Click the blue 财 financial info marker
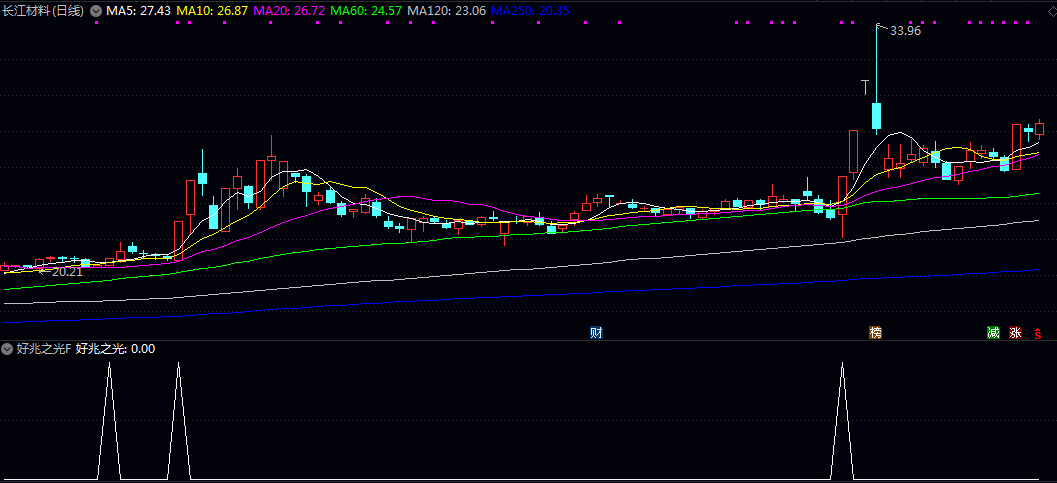Screen dimensions: 1057x483 point(596,333)
